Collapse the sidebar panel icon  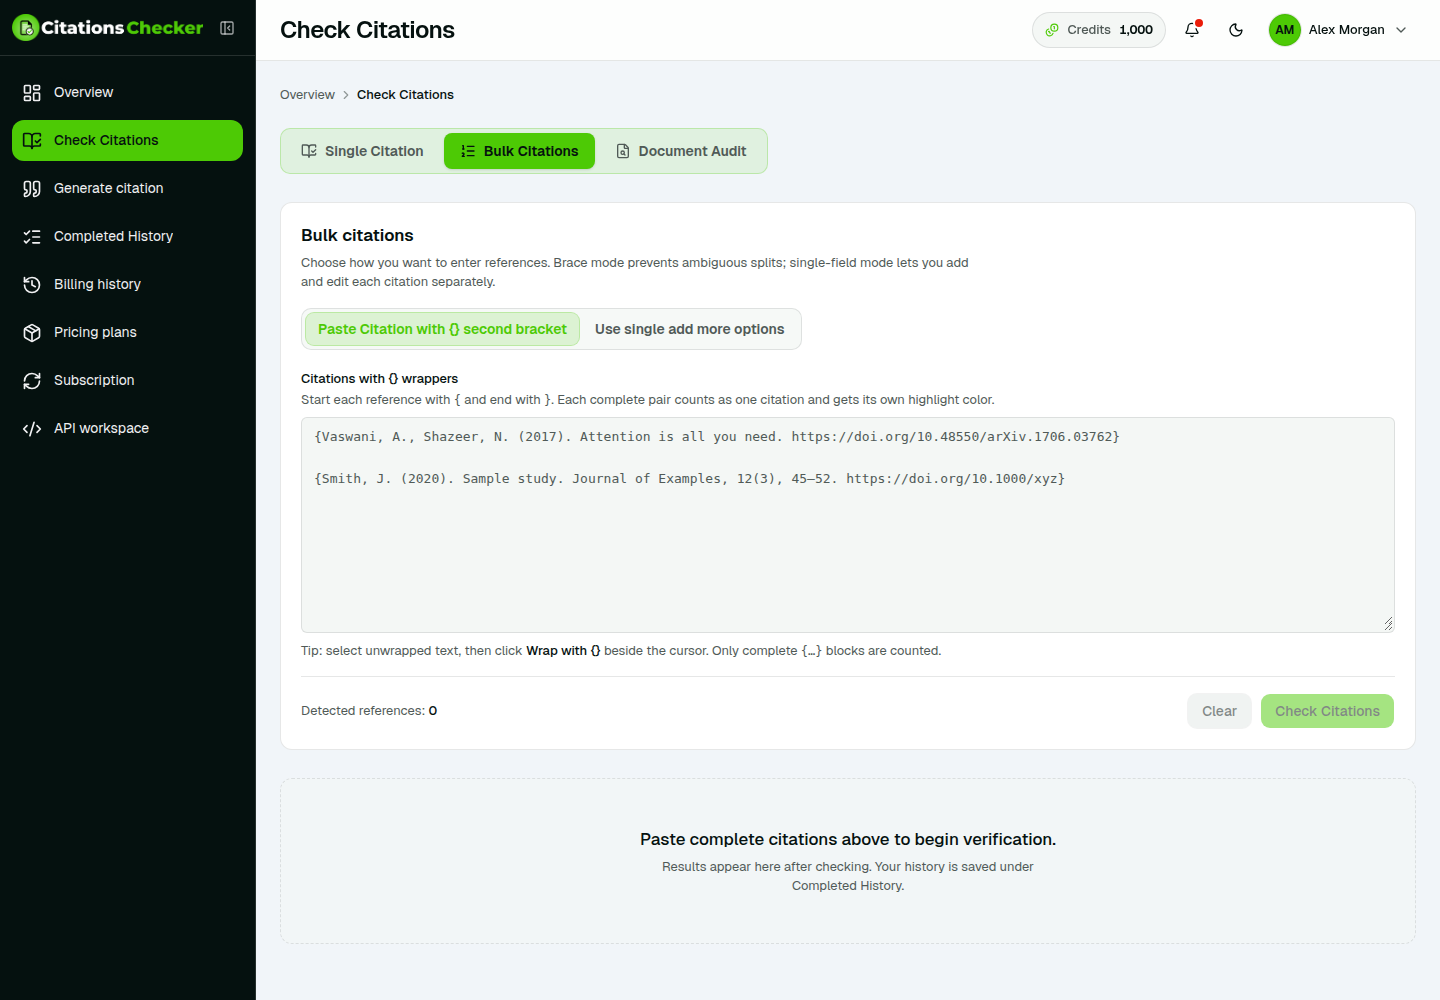[x=227, y=28]
